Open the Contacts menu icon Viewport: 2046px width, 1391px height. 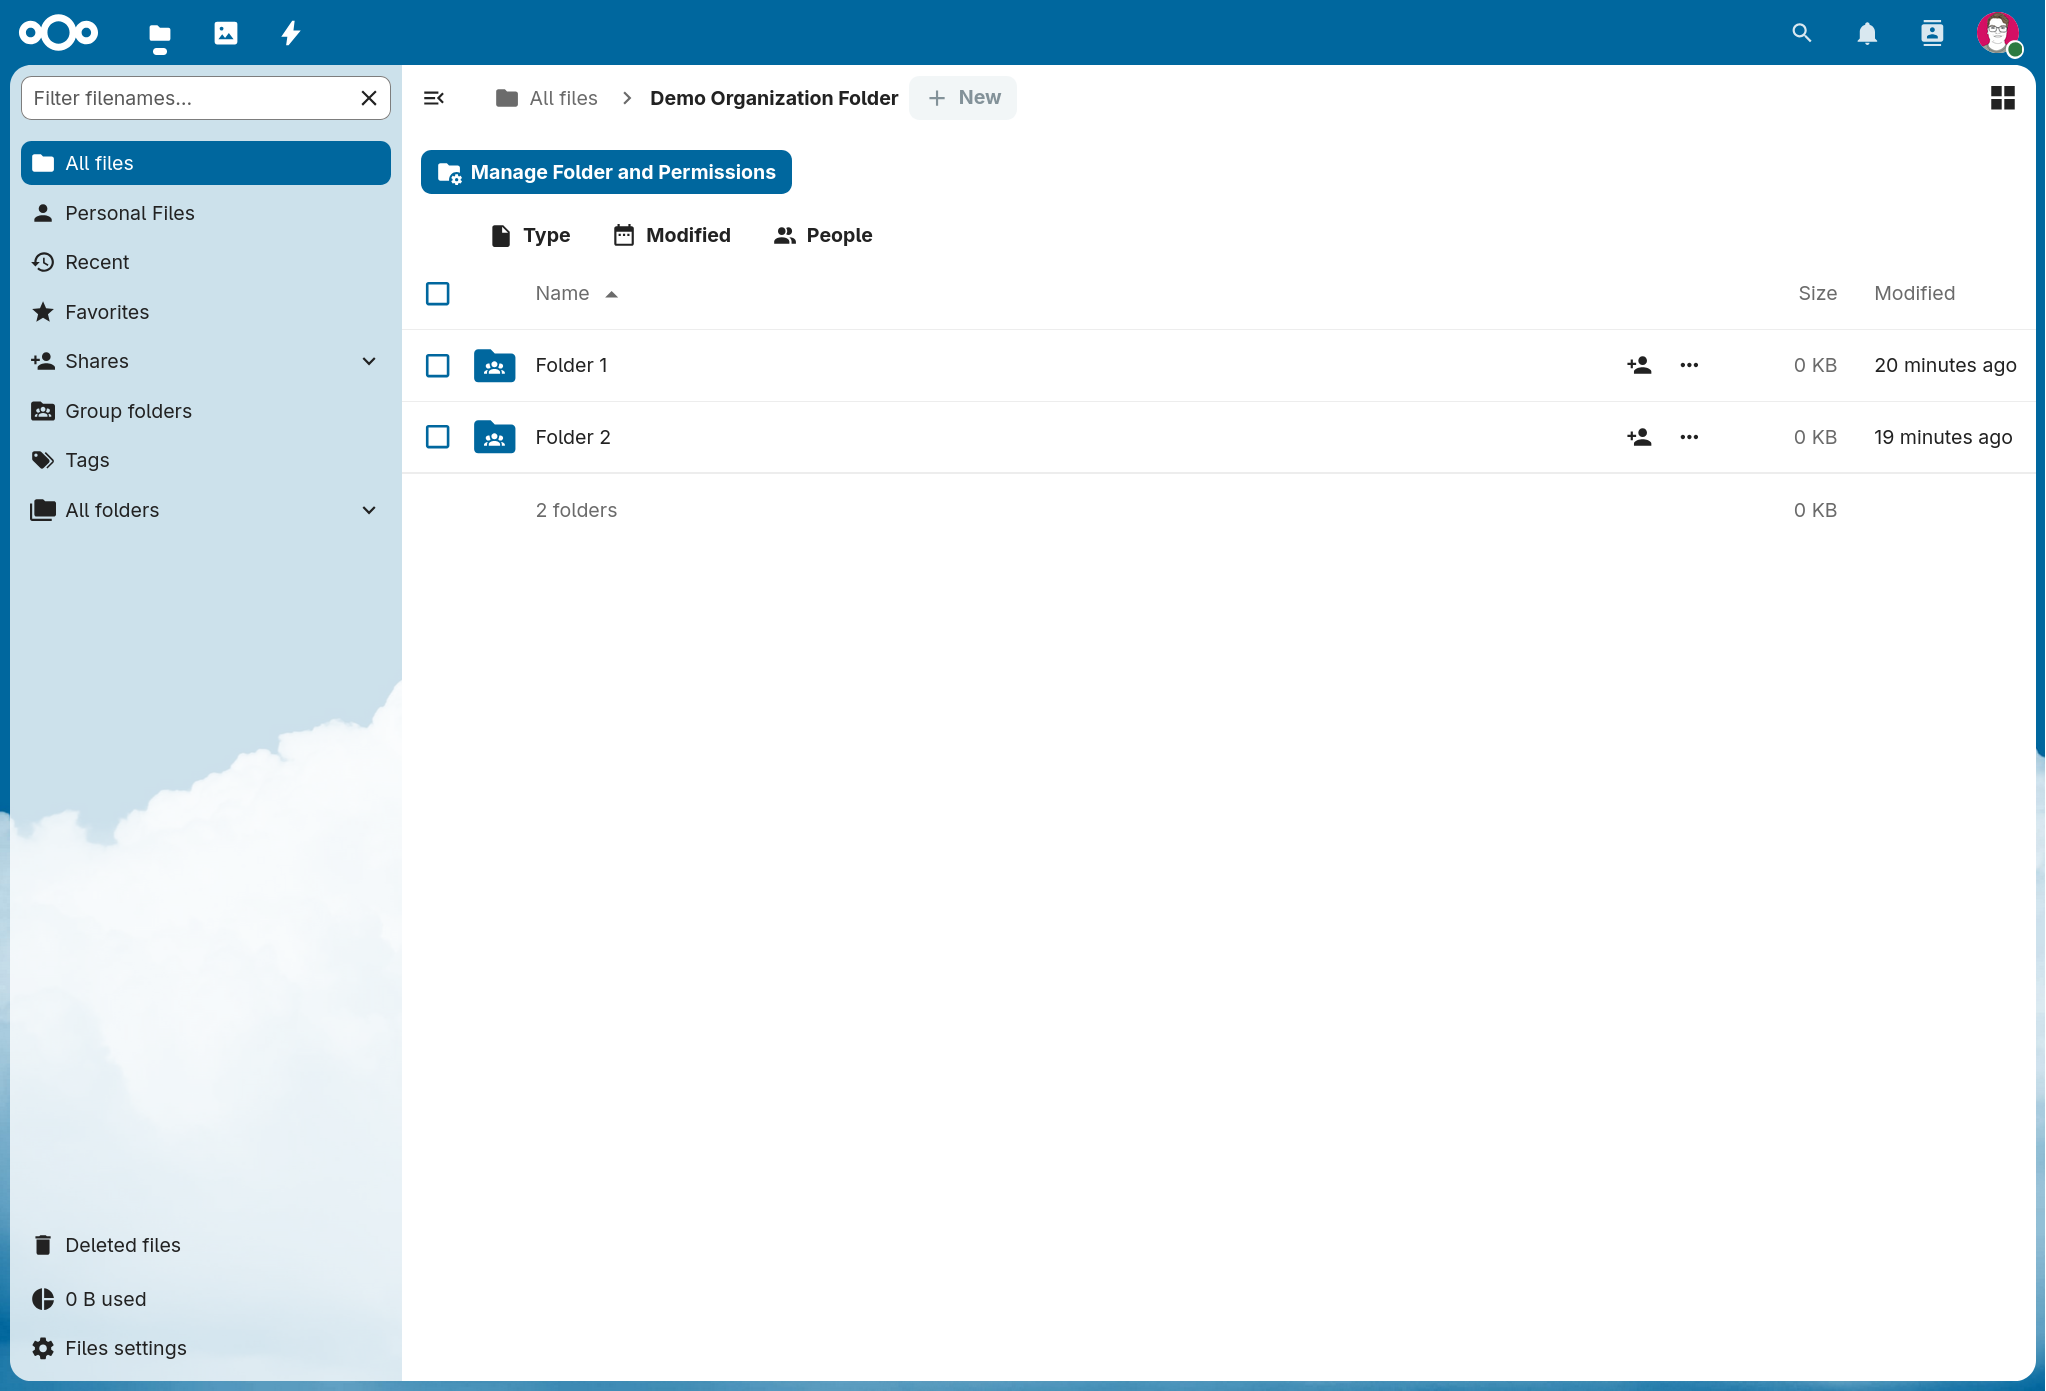(1931, 33)
